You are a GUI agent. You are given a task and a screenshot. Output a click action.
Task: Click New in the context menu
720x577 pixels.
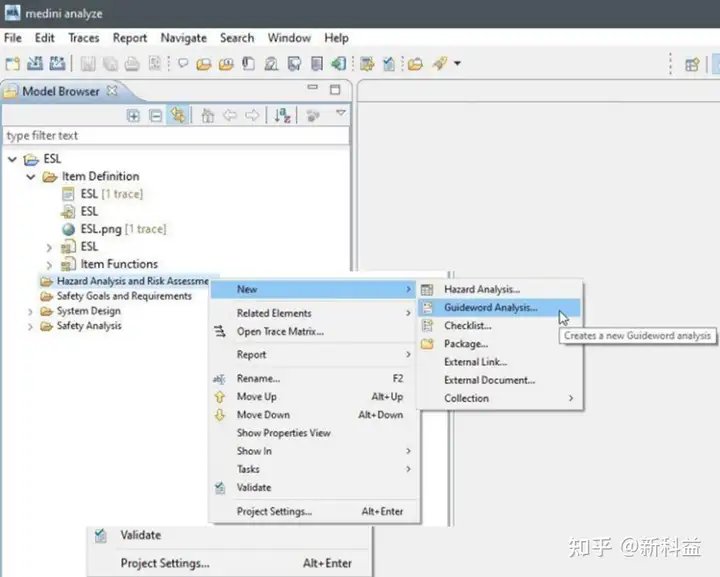(x=314, y=289)
